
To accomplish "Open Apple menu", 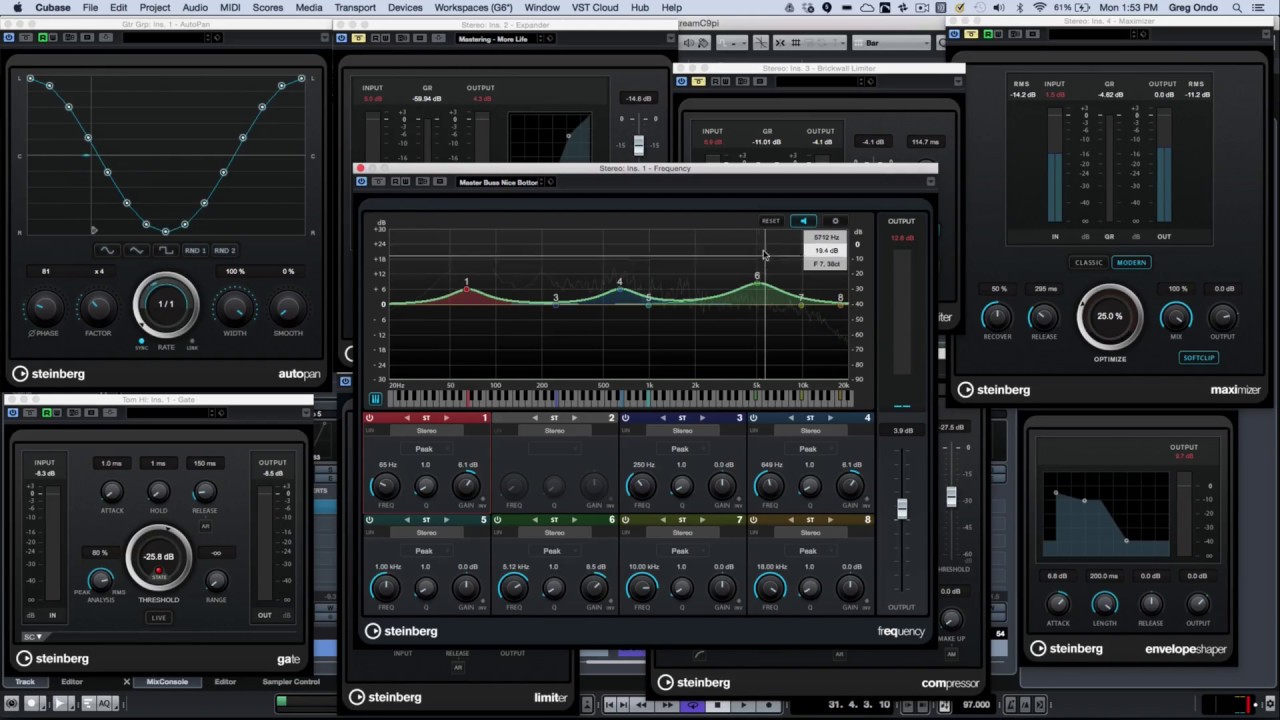I will coord(17,8).
